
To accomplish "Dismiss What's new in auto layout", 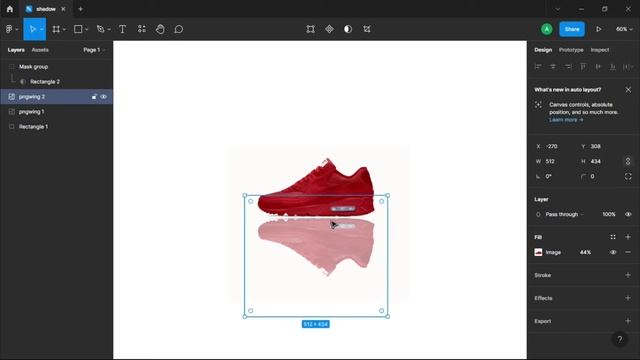I will pos(628,89).
